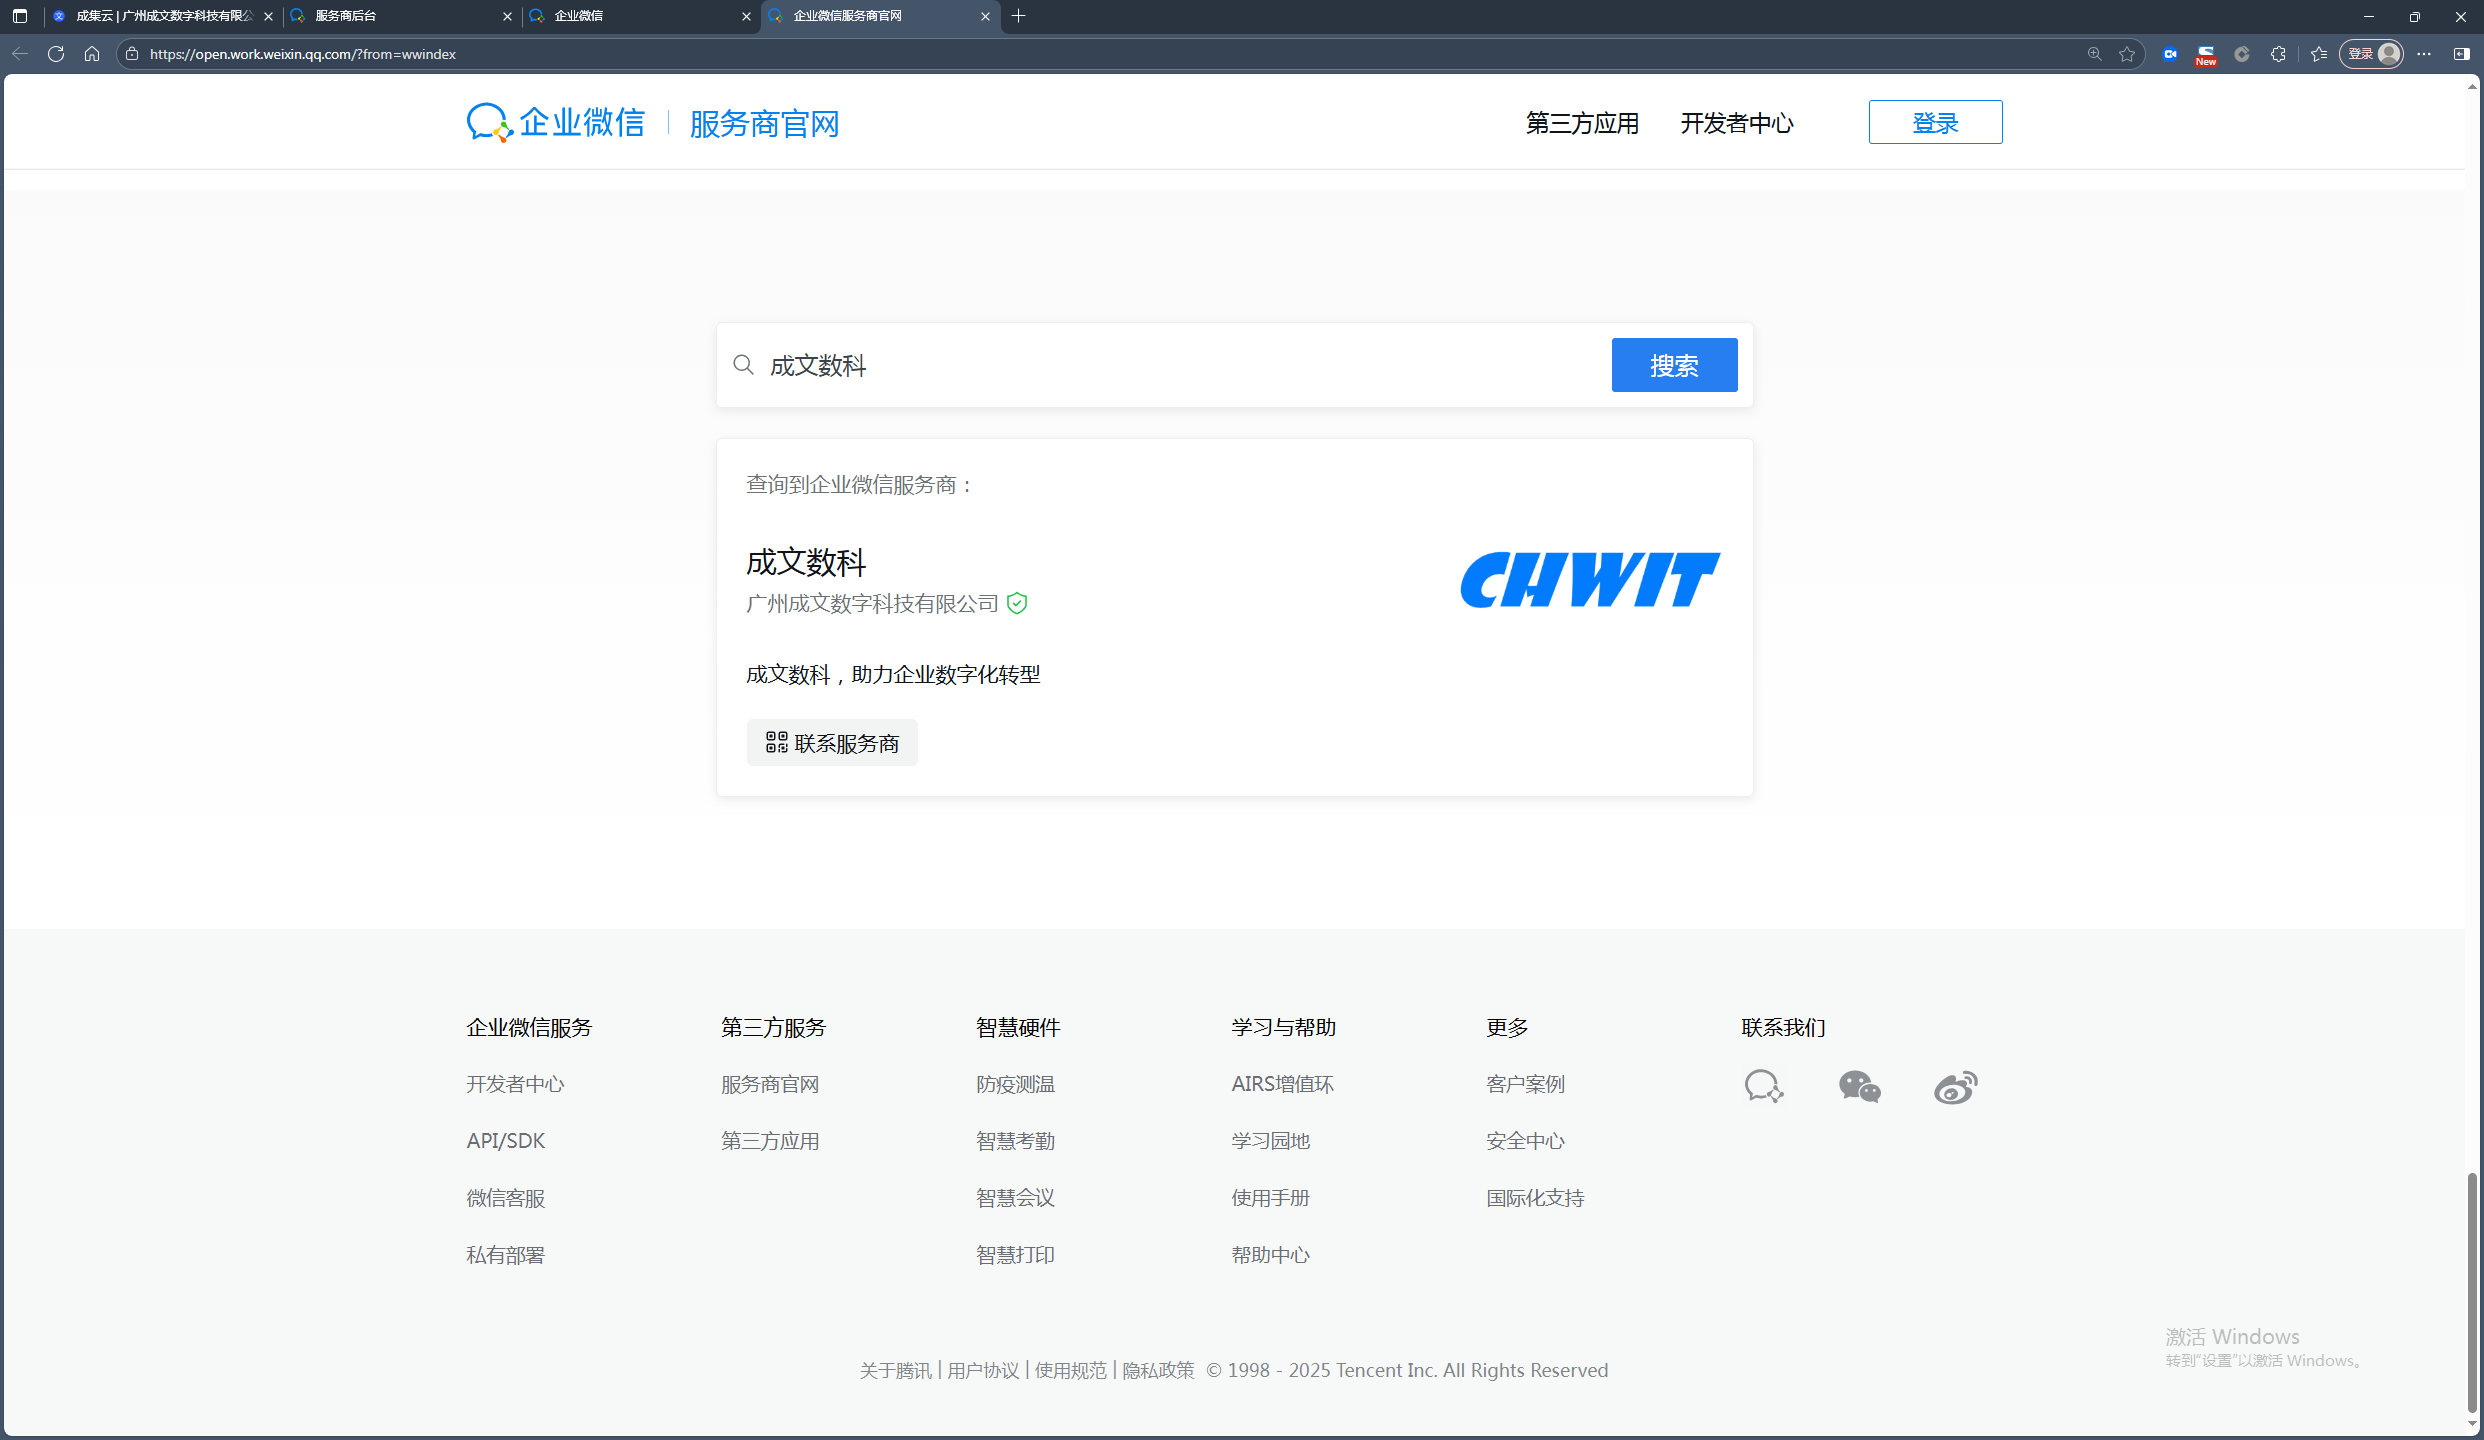This screenshot has height=1440, width=2484.
Task: Open 开发者中心 in the top navigation
Action: 1737,123
